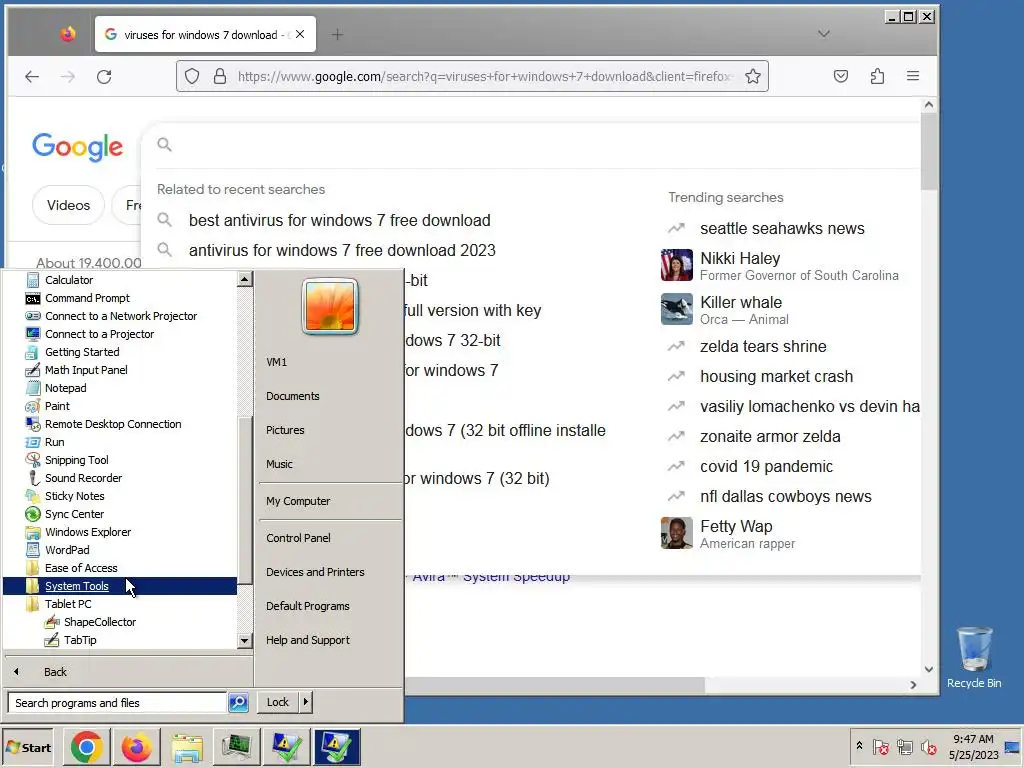The width and height of the screenshot is (1024, 768).
Task: Open TabTip under Tablet PC
Action: pyautogui.click(x=80, y=640)
